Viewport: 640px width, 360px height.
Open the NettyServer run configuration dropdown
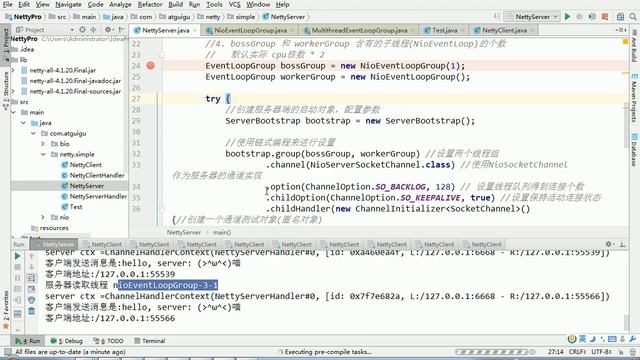pyautogui.click(x=532, y=17)
